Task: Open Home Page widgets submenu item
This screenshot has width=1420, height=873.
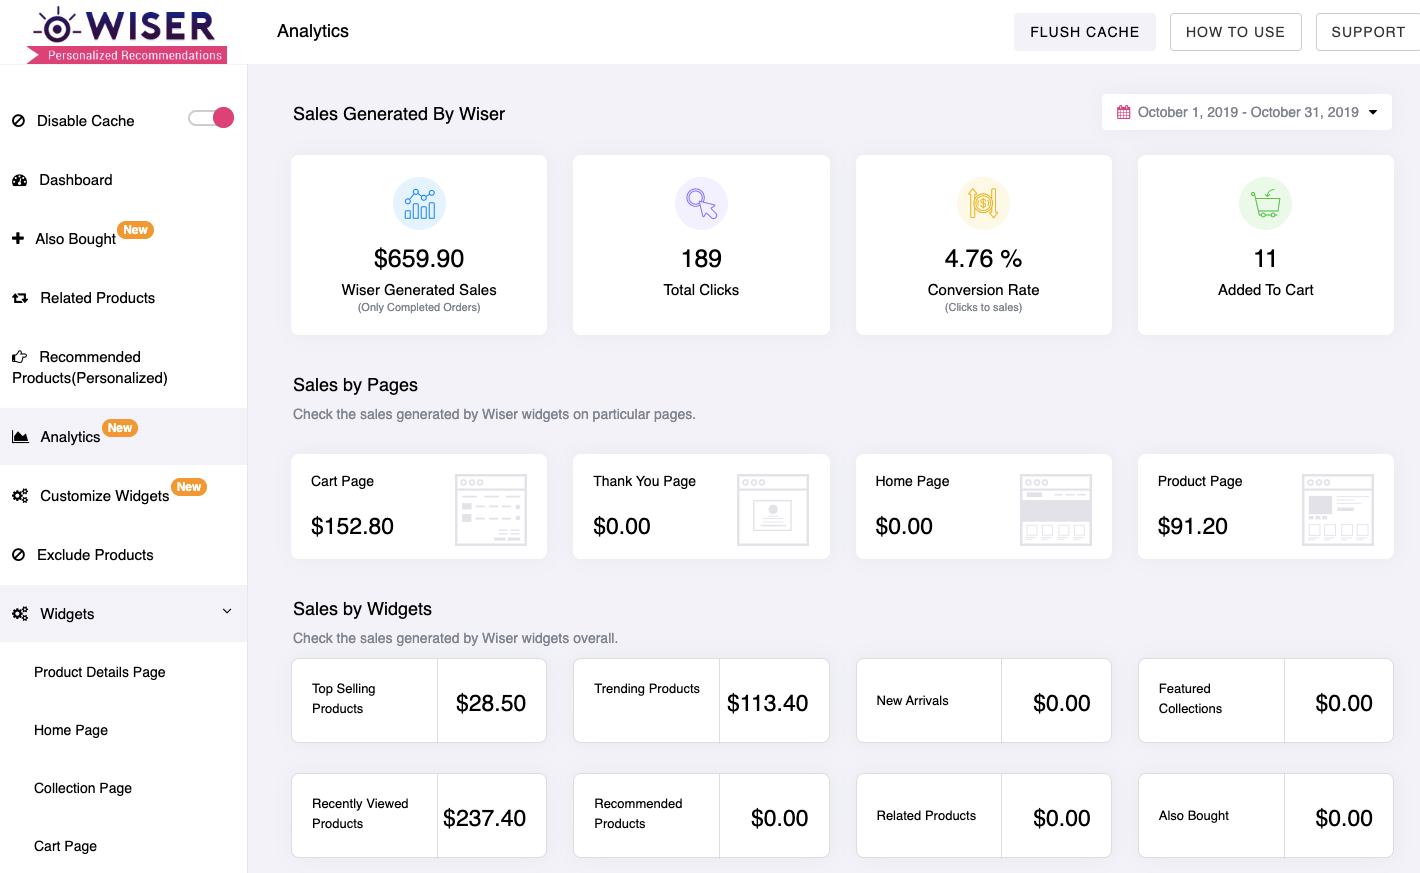Action: tap(71, 730)
